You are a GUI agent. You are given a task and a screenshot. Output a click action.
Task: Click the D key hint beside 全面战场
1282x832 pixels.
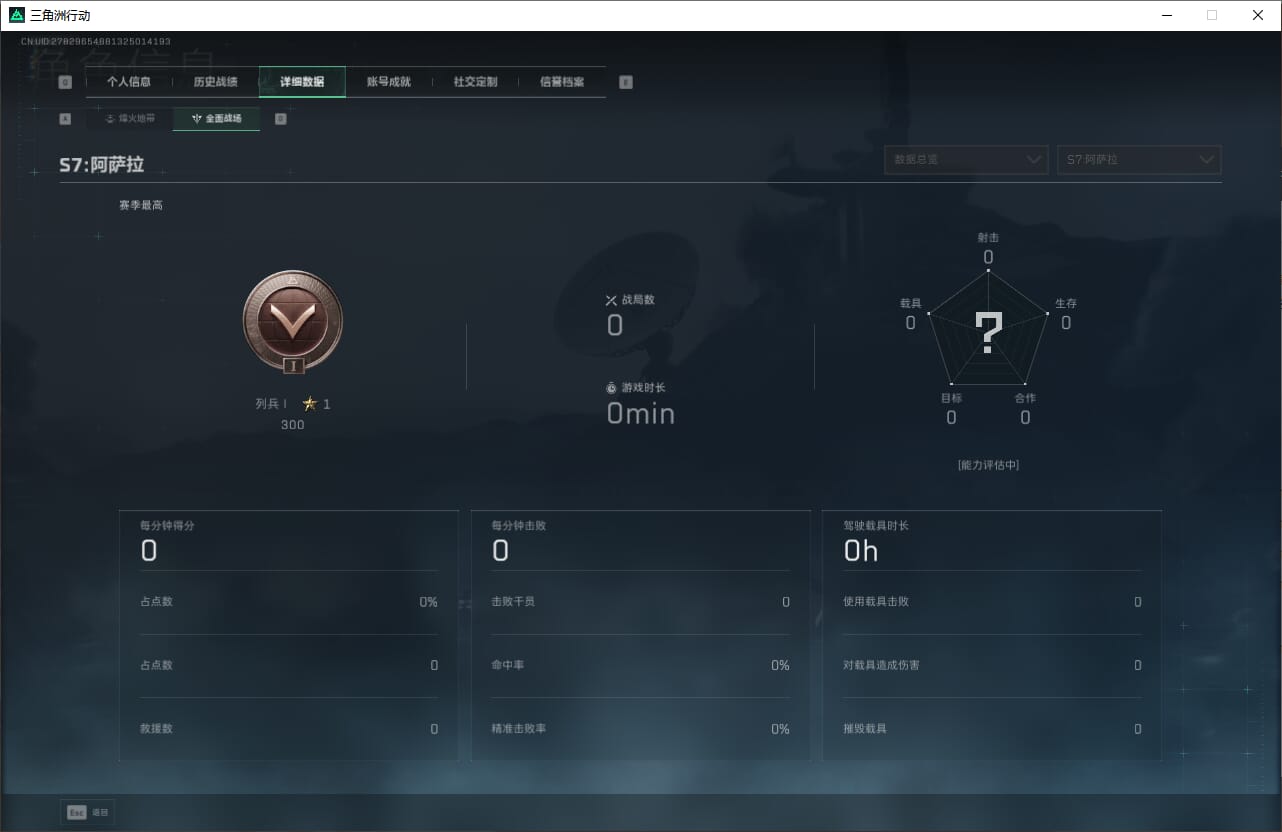[281, 119]
